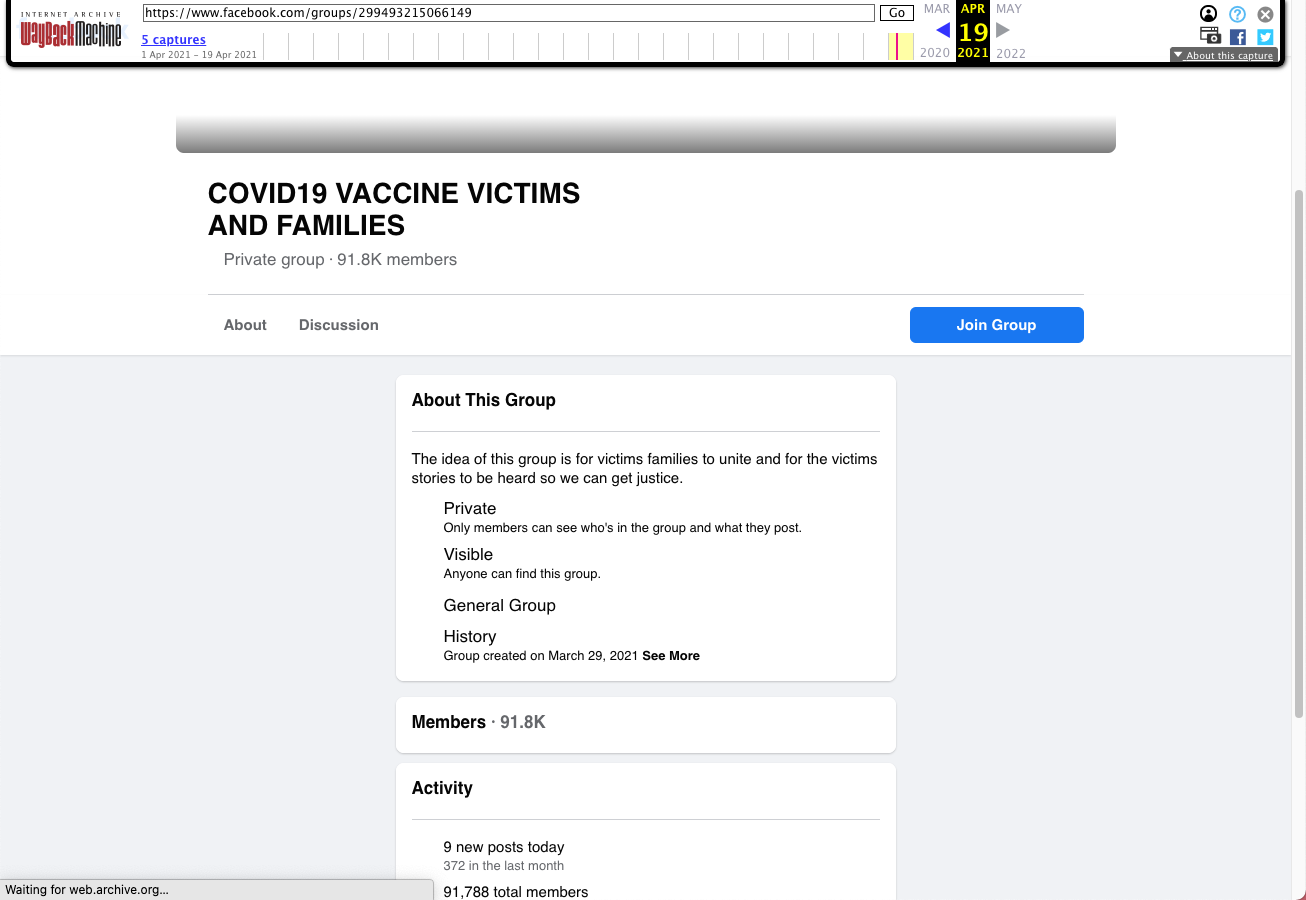Select the next capture gray arrow
The width and height of the screenshot is (1306, 900).
coord(1002,29)
